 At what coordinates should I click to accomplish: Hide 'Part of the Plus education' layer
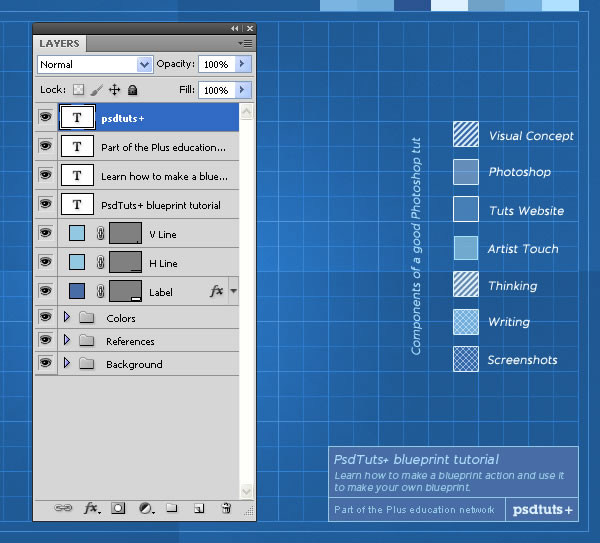(x=46, y=145)
